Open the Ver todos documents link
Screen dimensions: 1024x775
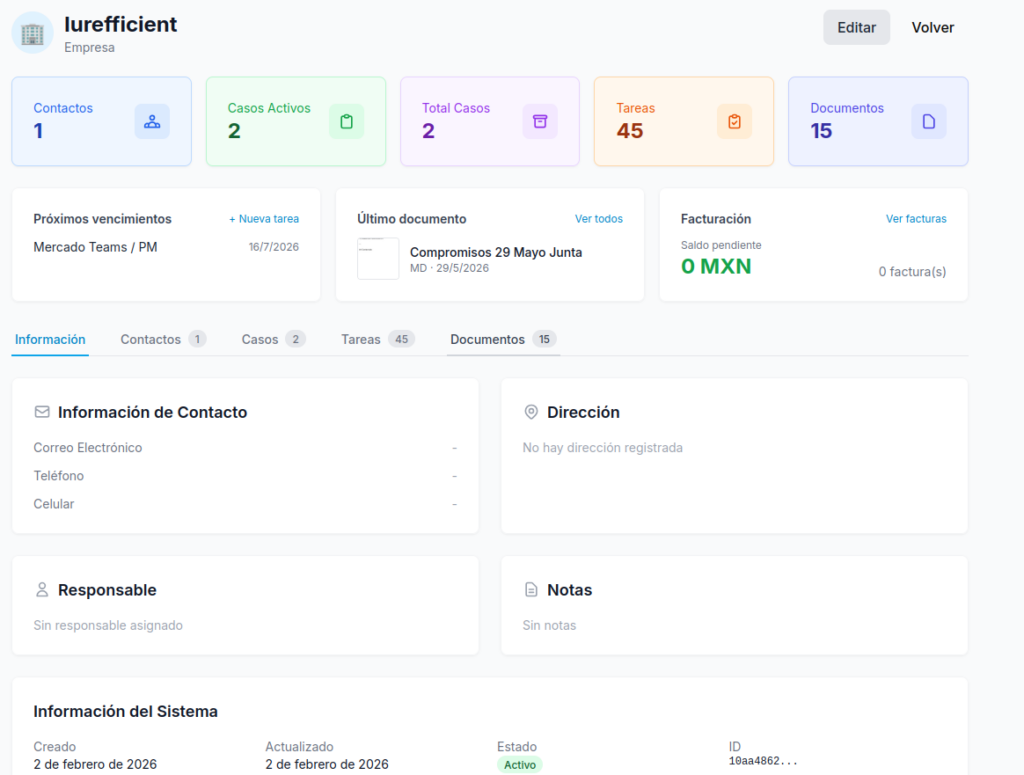[599, 219]
